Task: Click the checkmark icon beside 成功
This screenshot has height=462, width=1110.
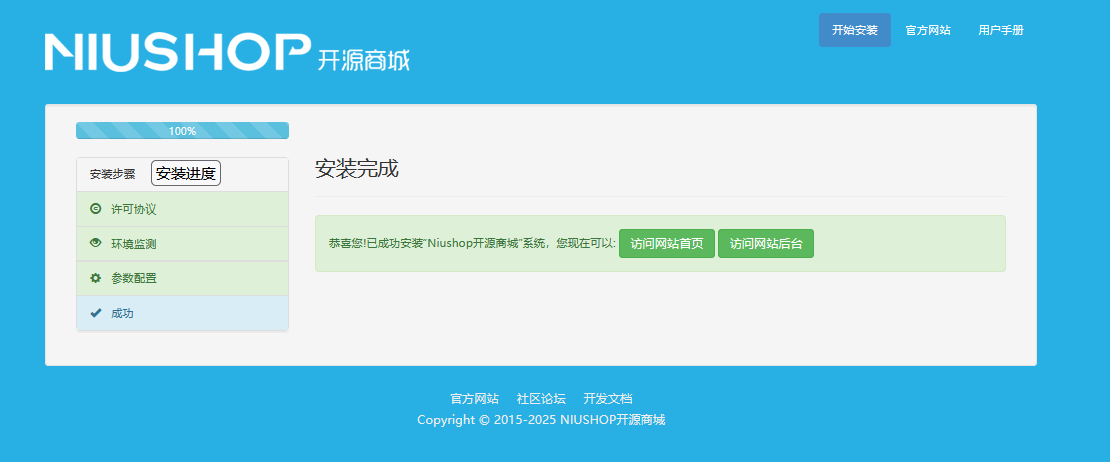Action: coord(96,313)
